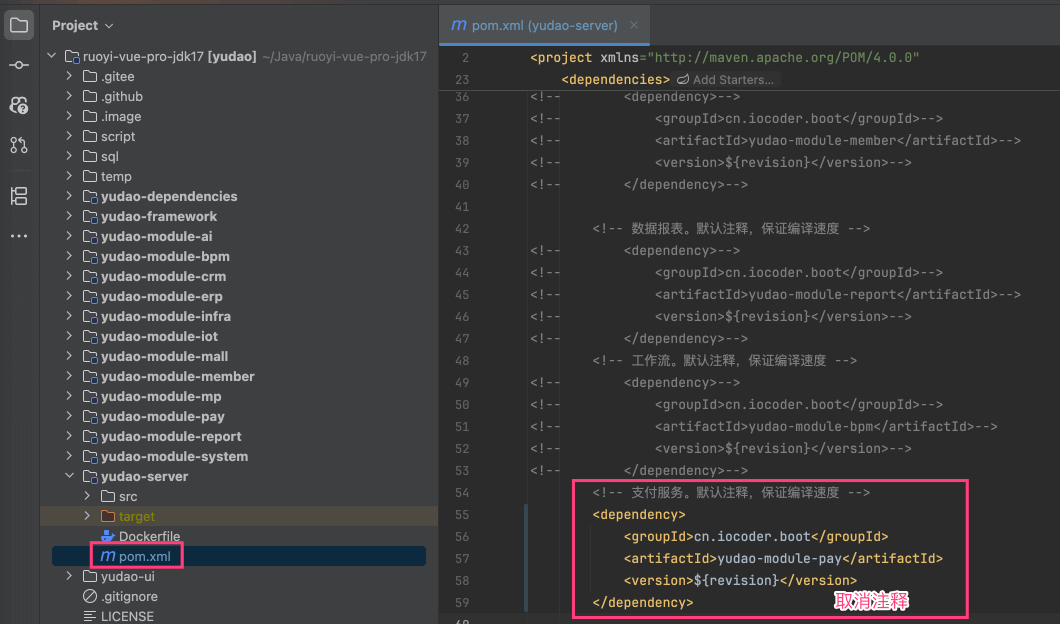Expand the yudao-ui folder
This screenshot has height=624, width=1060.
[x=69, y=576]
